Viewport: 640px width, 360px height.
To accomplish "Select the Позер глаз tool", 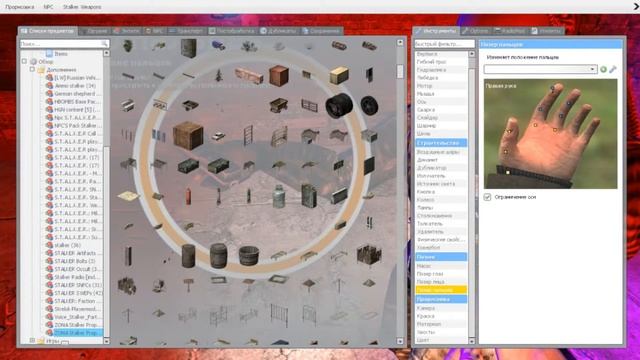I will click(441, 274).
